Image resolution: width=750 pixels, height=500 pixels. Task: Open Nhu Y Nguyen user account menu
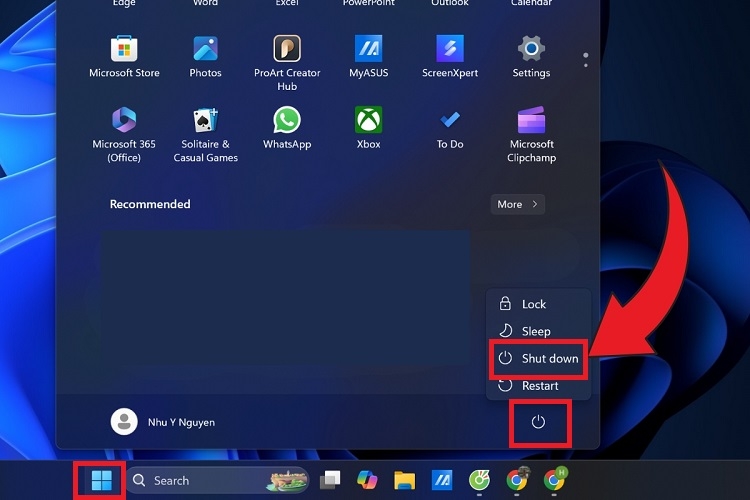tap(163, 422)
